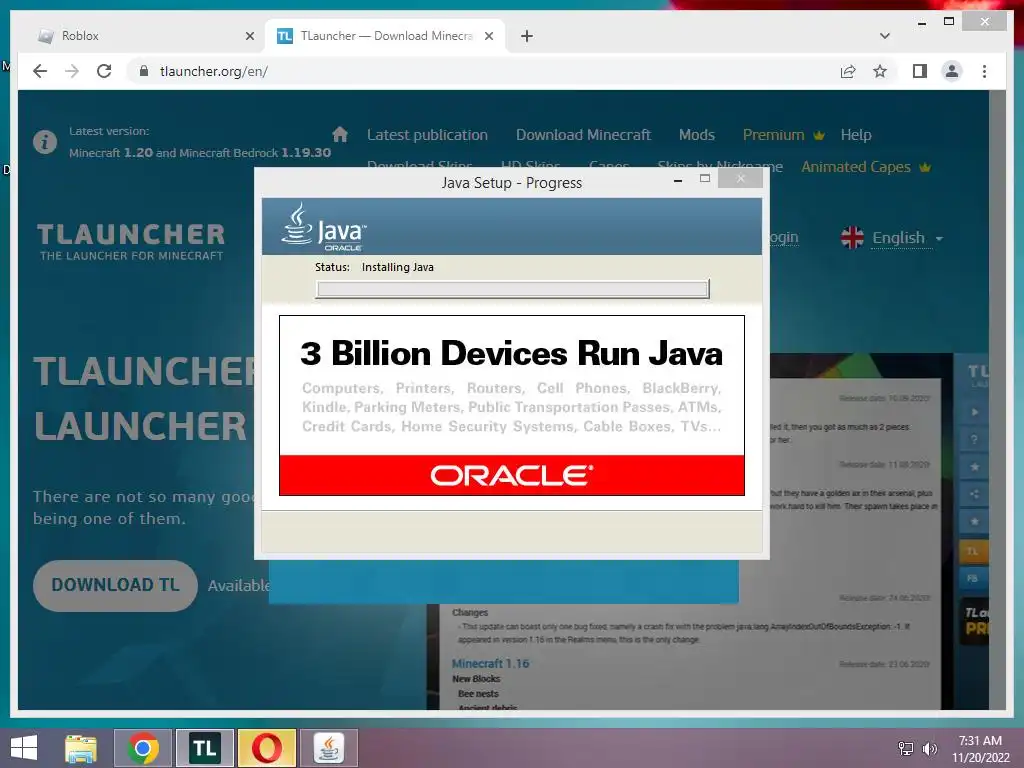Open the Opera browser taskbar icon

(266, 748)
